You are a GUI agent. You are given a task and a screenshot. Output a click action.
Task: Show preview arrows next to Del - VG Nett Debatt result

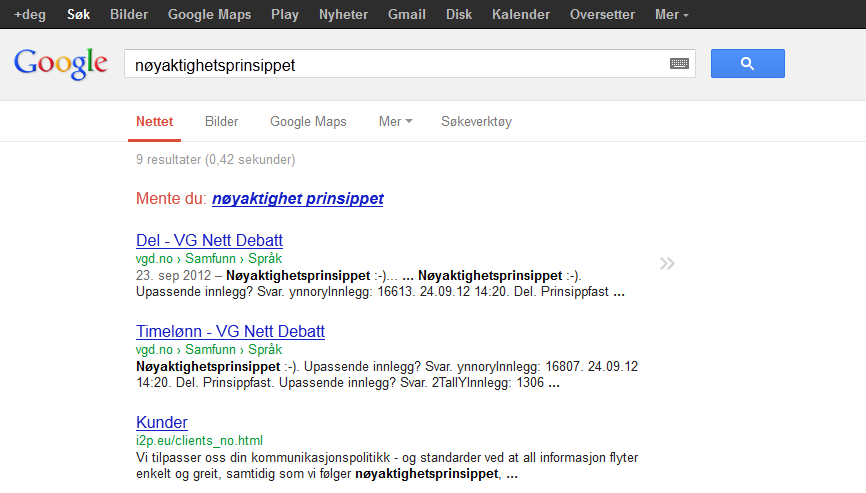[667, 263]
